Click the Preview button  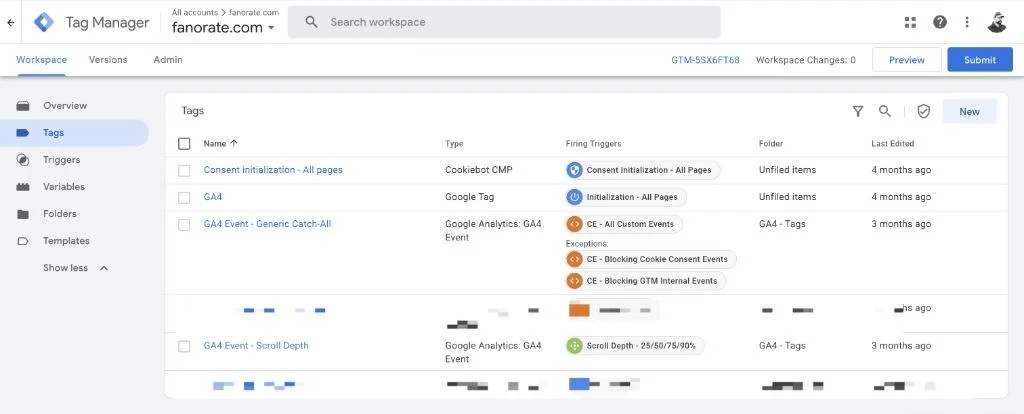[906, 59]
